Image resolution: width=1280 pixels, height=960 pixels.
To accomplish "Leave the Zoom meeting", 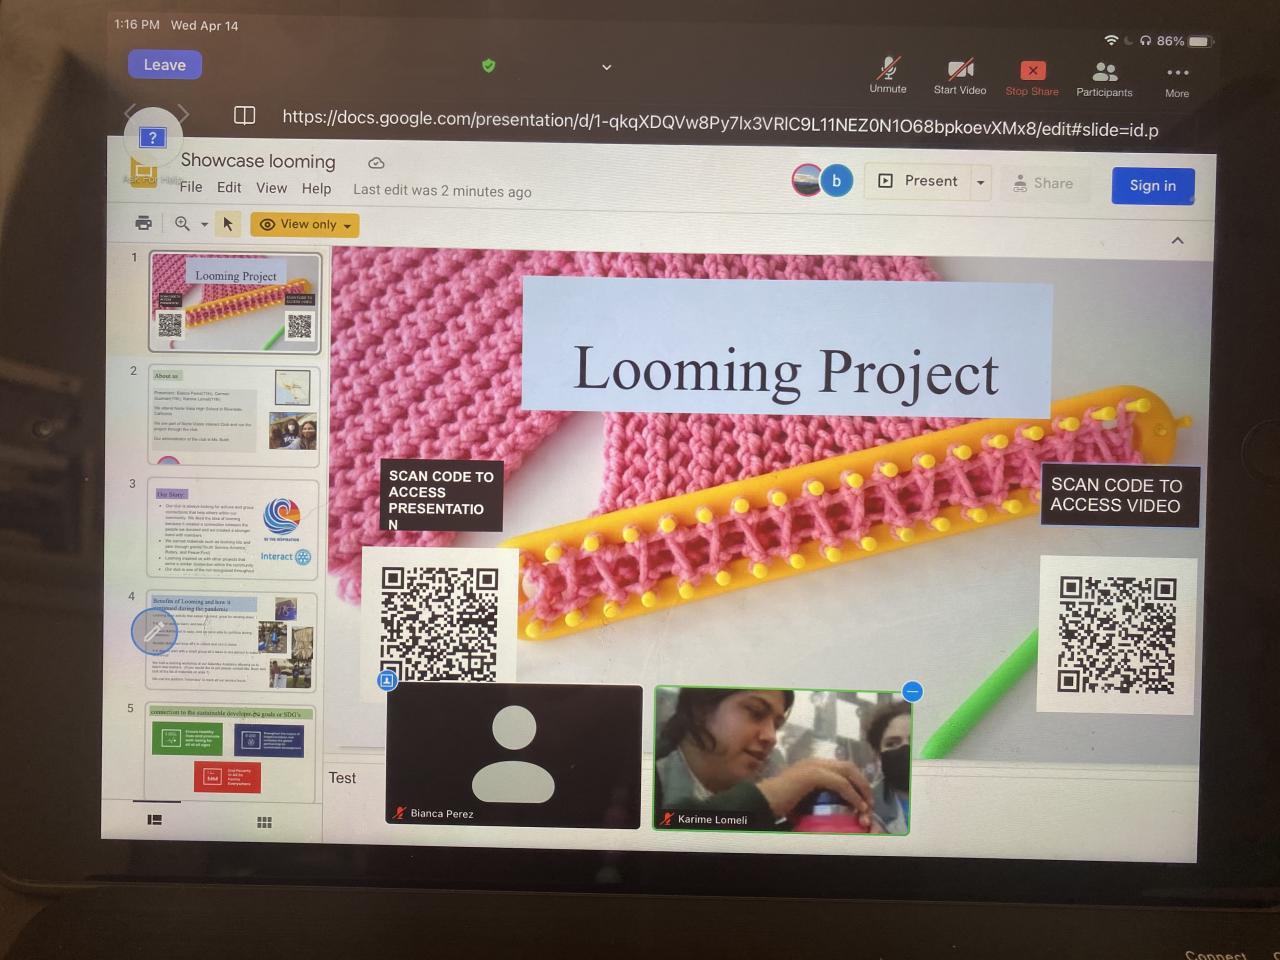I will [x=165, y=65].
